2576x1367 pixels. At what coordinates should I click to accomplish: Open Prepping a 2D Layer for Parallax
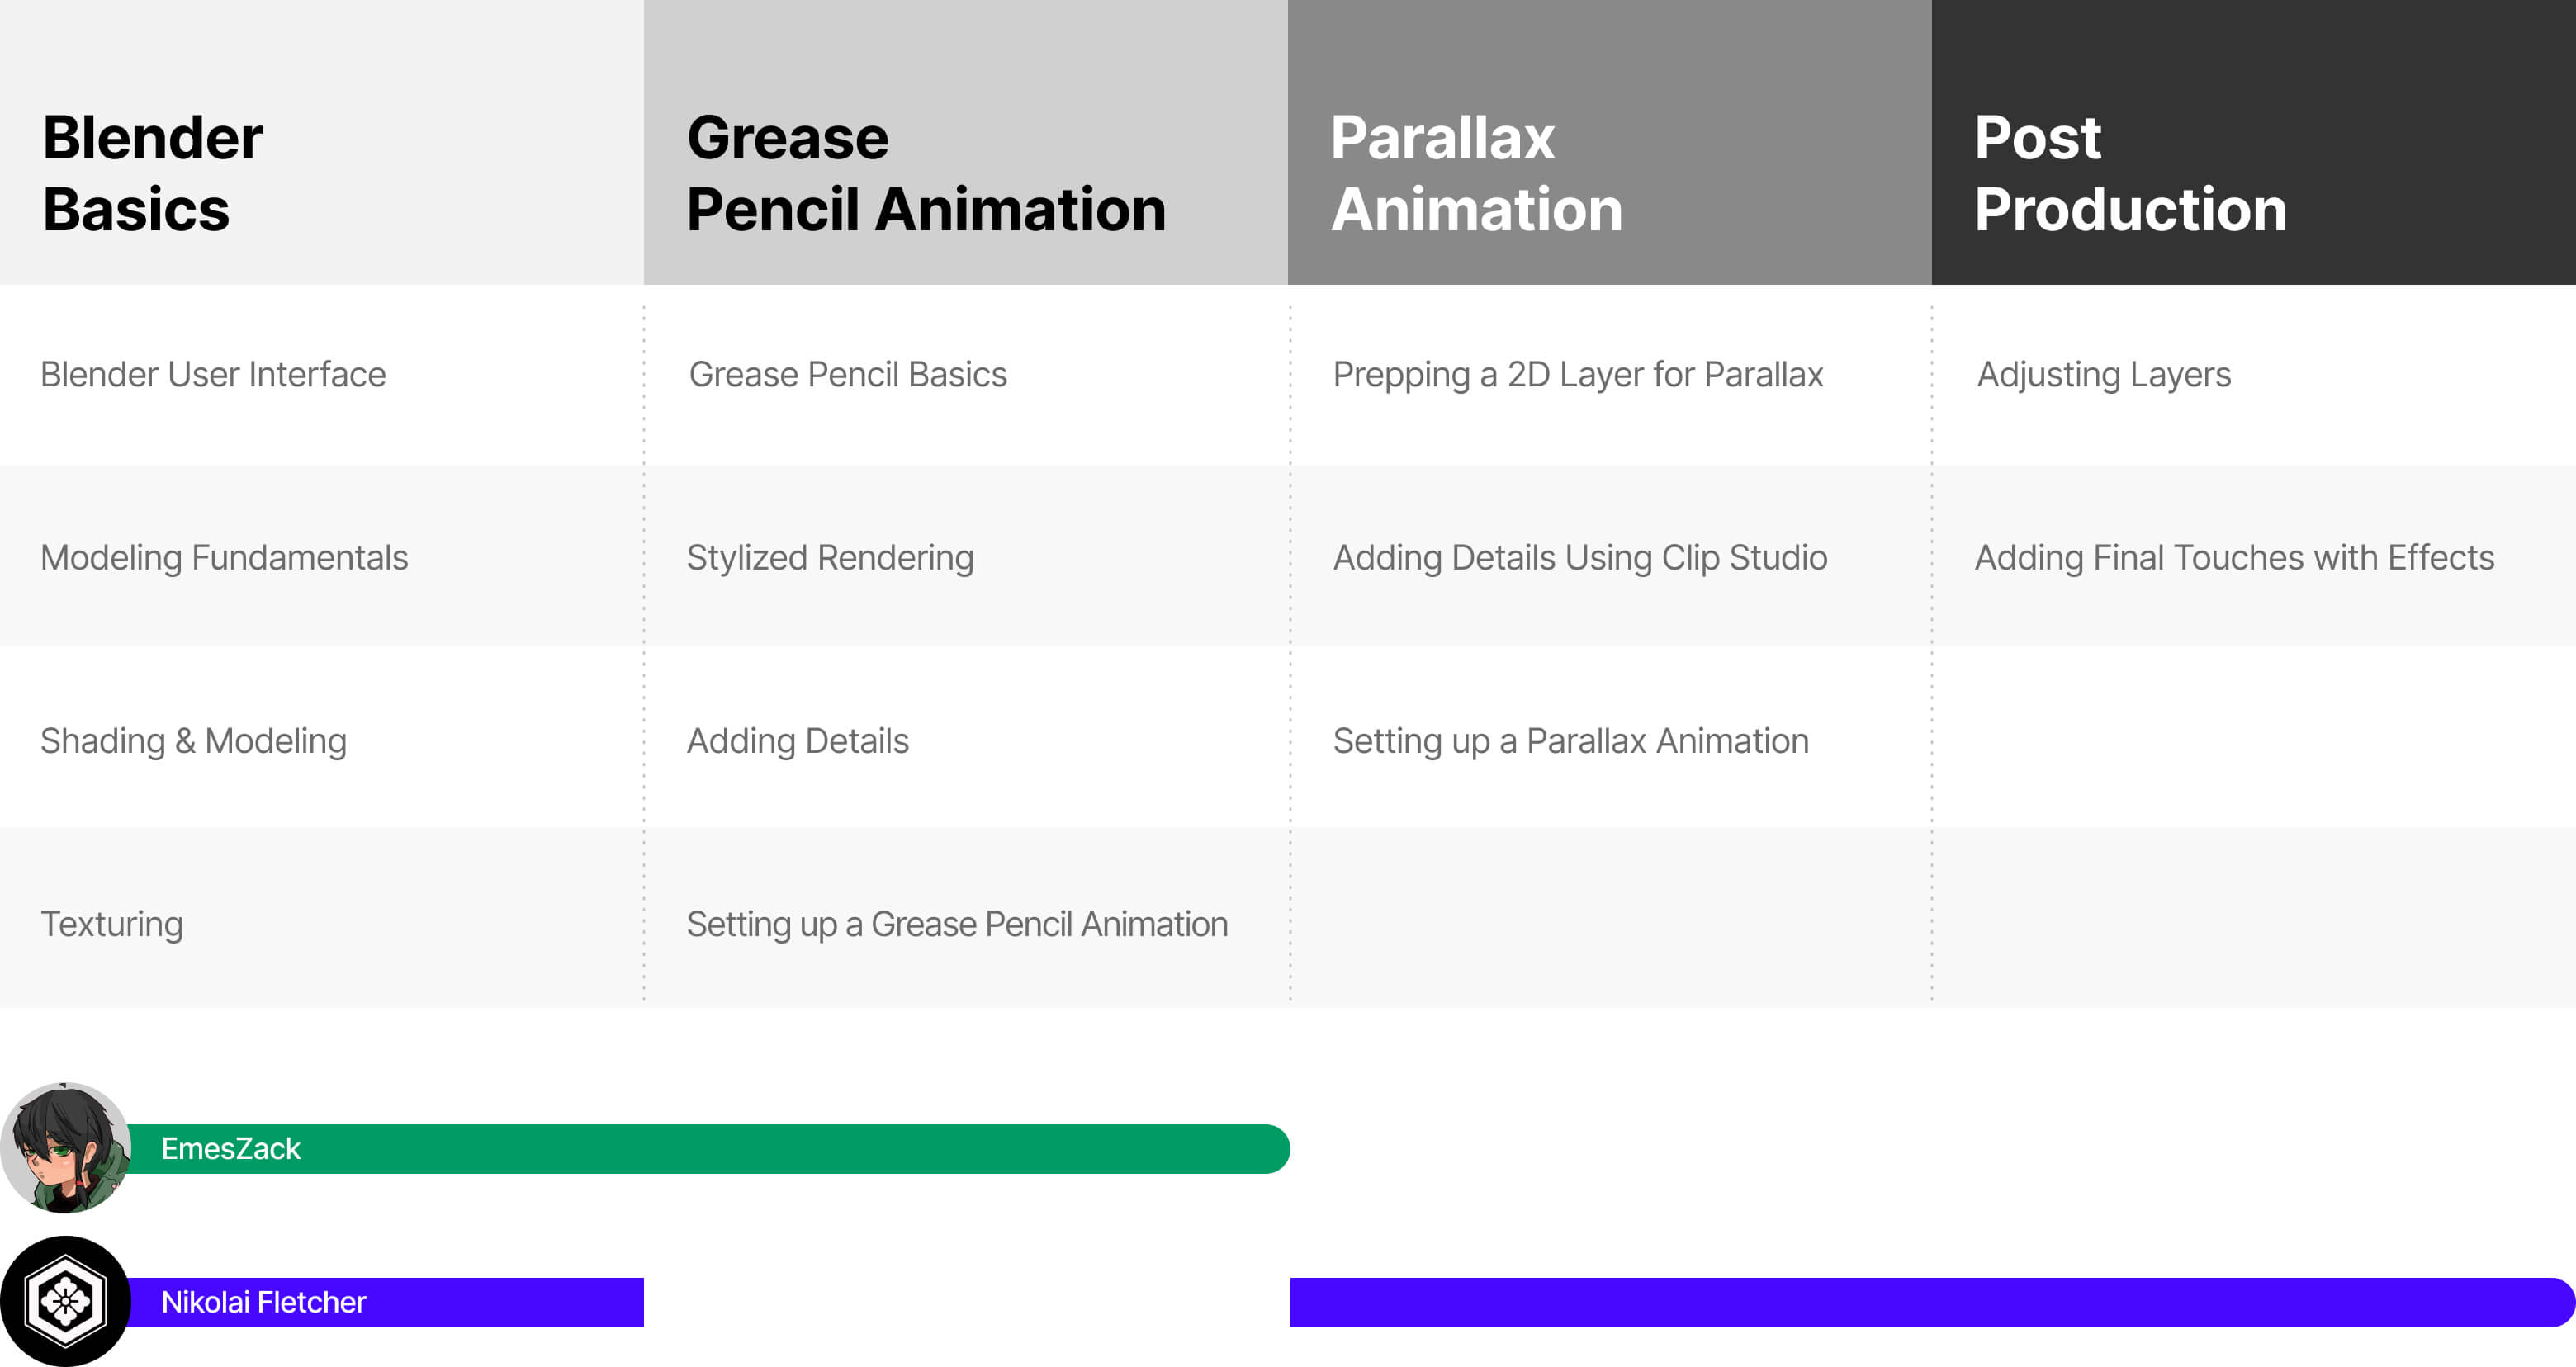[1578, 374]
